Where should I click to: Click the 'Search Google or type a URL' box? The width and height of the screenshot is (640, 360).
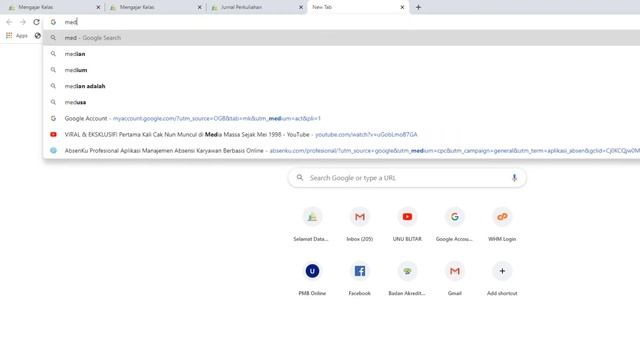point(407,178)
